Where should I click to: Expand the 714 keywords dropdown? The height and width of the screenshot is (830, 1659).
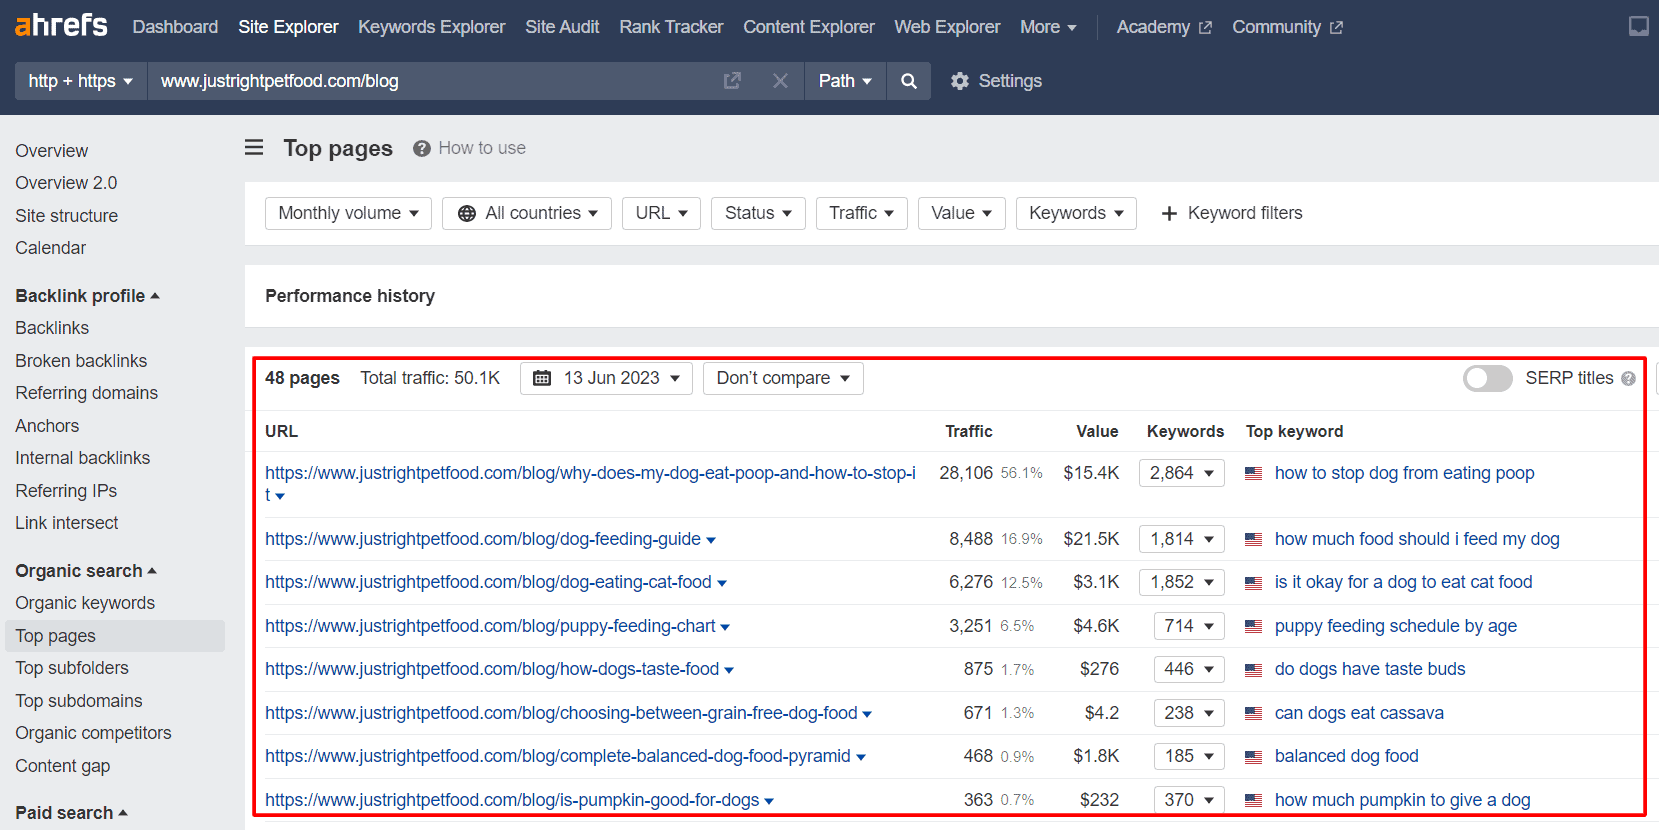coord(1189,626)
